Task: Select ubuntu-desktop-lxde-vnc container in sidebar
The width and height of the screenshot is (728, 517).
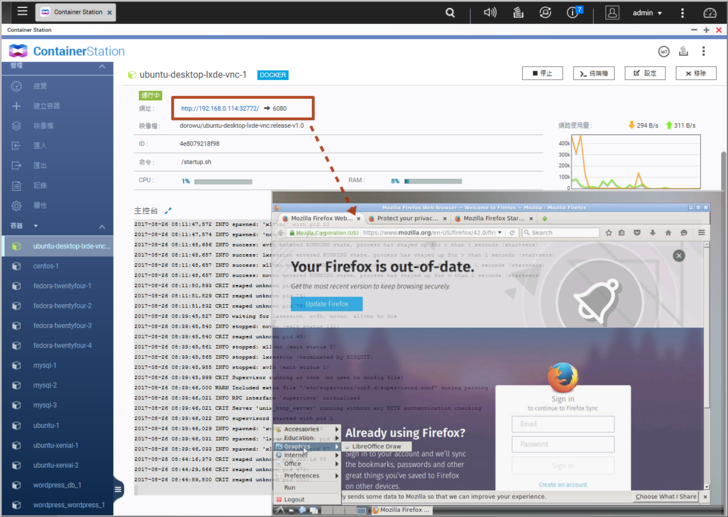Action: (57, 246)
